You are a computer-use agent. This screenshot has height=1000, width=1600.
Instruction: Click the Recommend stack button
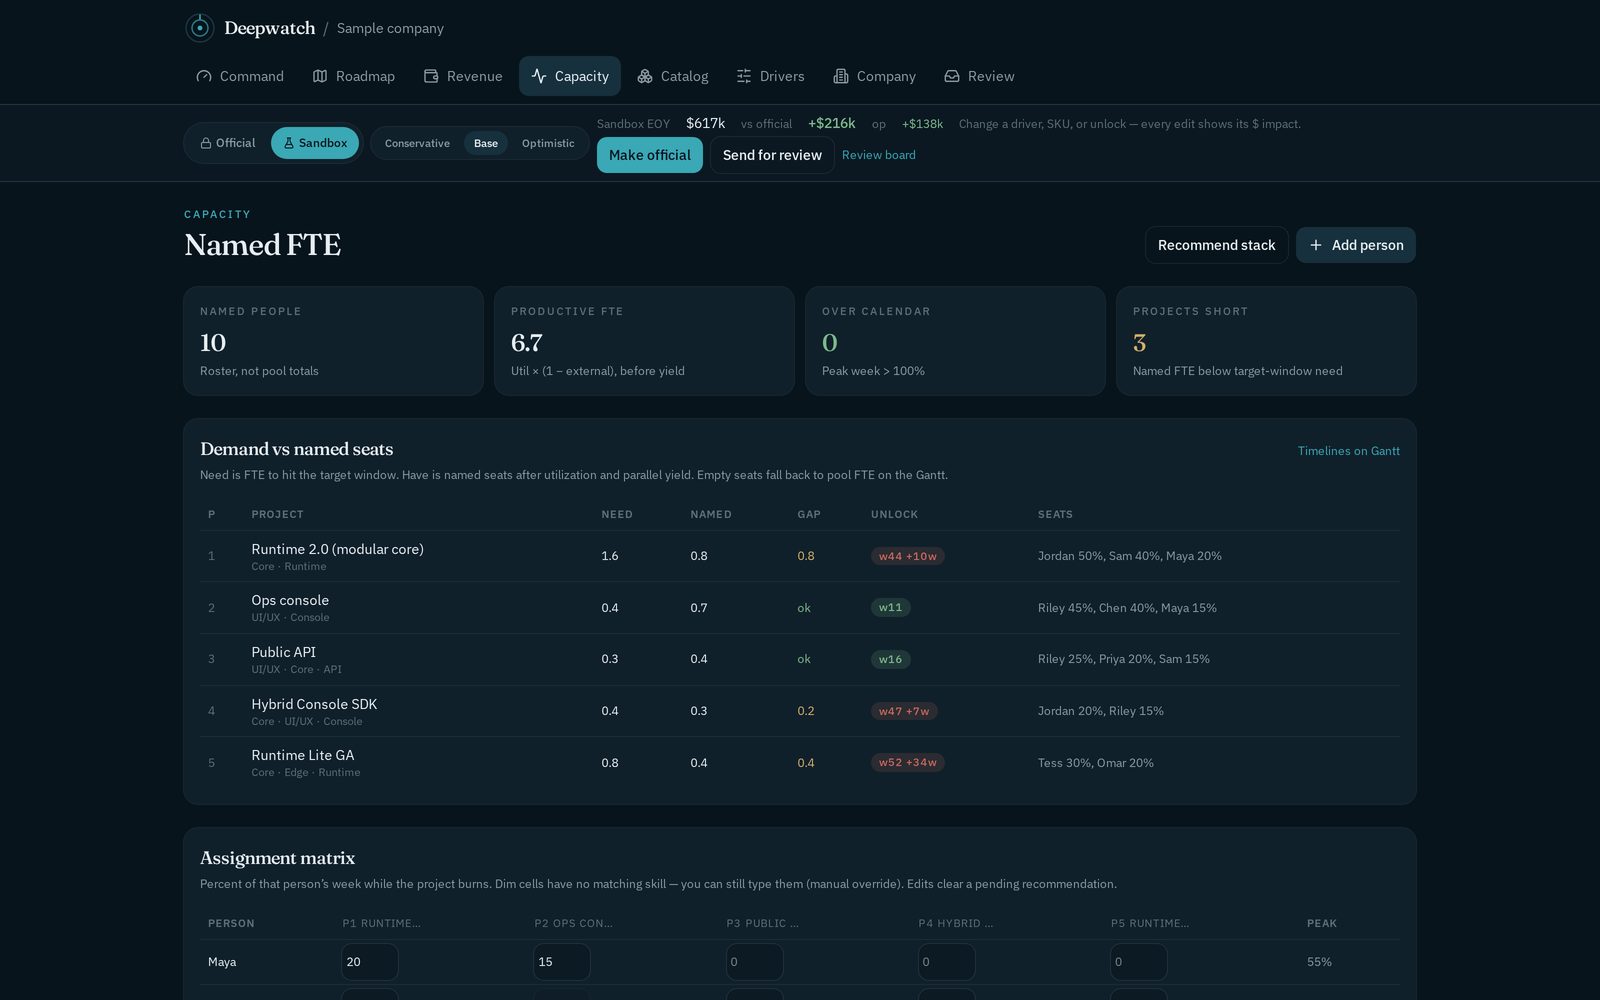point(1216,245)
